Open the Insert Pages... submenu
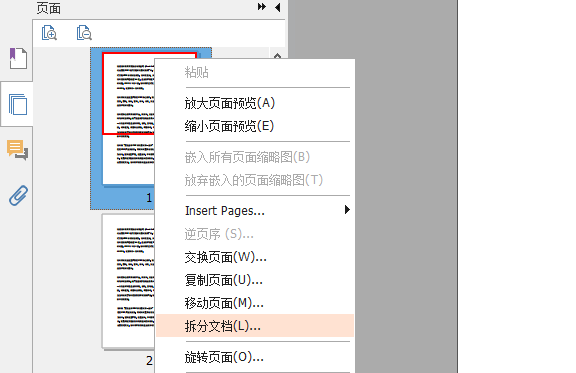 point(255,211)
